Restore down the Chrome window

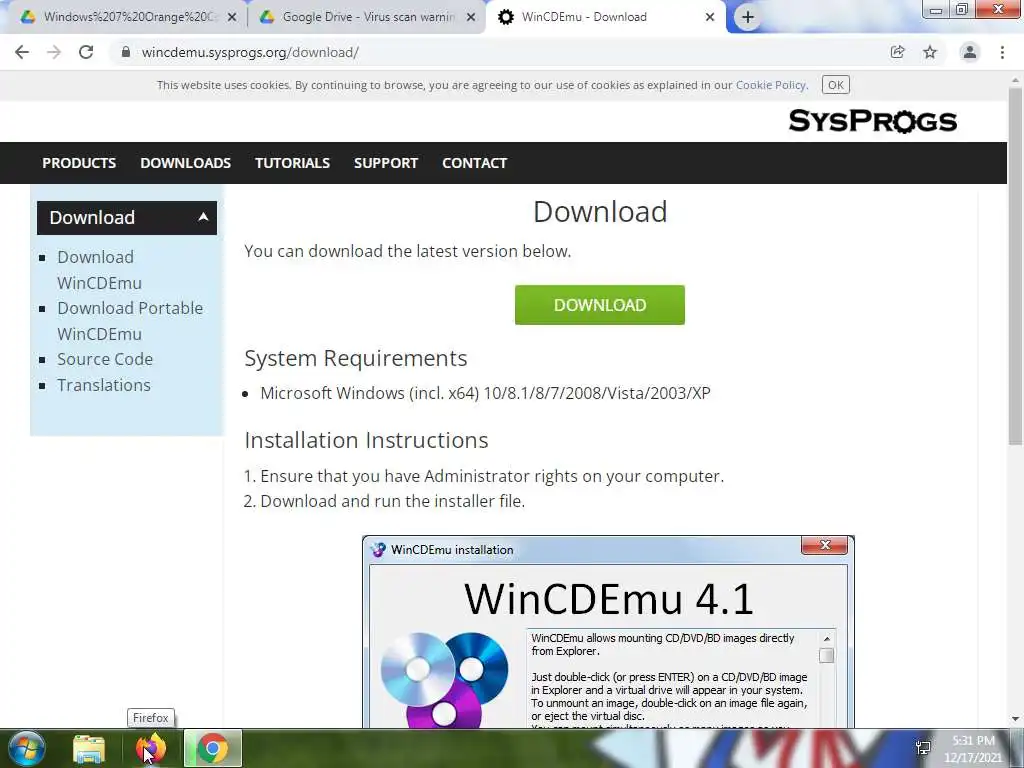(x=961, y=9)
